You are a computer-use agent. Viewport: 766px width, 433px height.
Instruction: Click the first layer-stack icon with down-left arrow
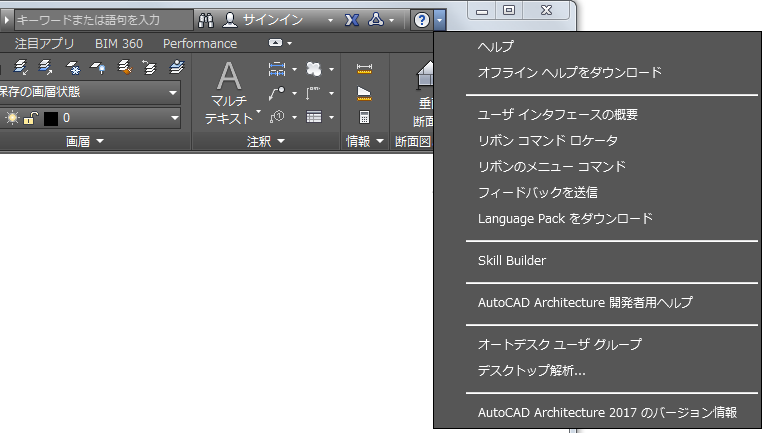pyautogui.click(x=20, y=67)
